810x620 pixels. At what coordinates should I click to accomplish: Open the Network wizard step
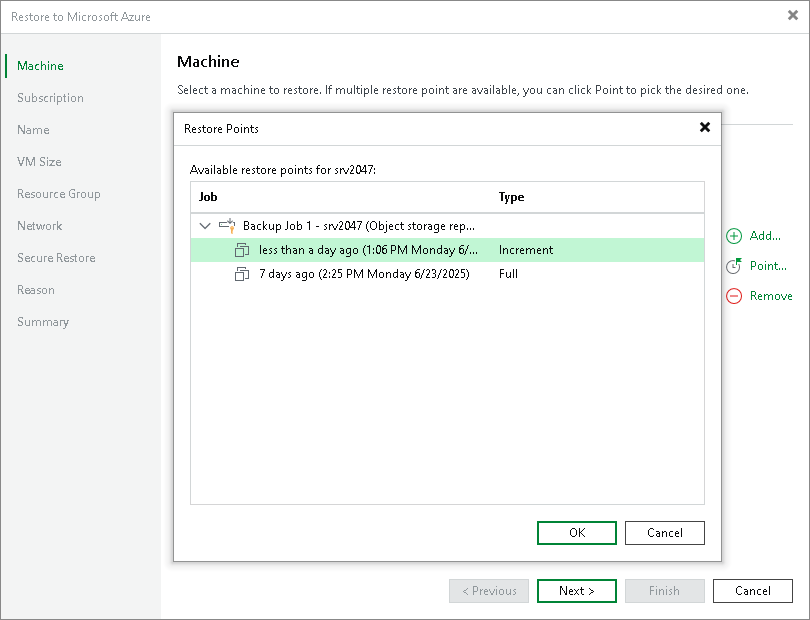(x=40, y=226)
